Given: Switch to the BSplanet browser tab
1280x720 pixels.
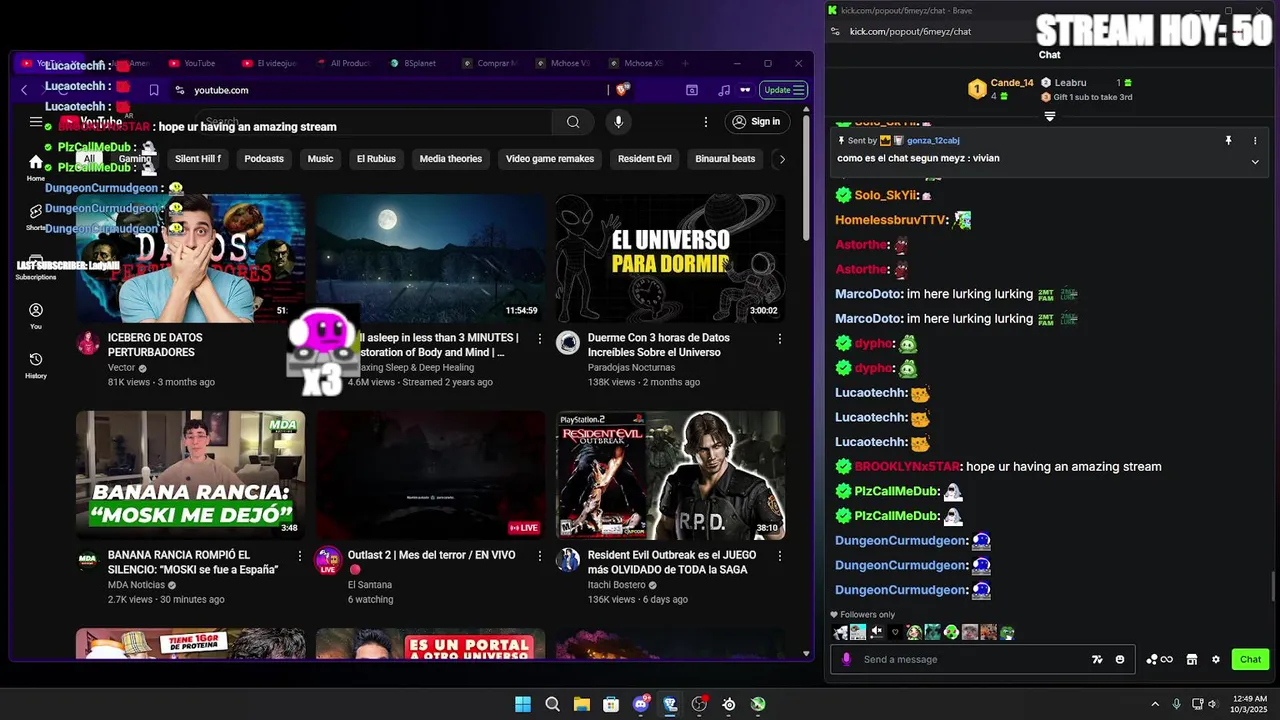Looking at the screenshot, I should click(415, 63).
